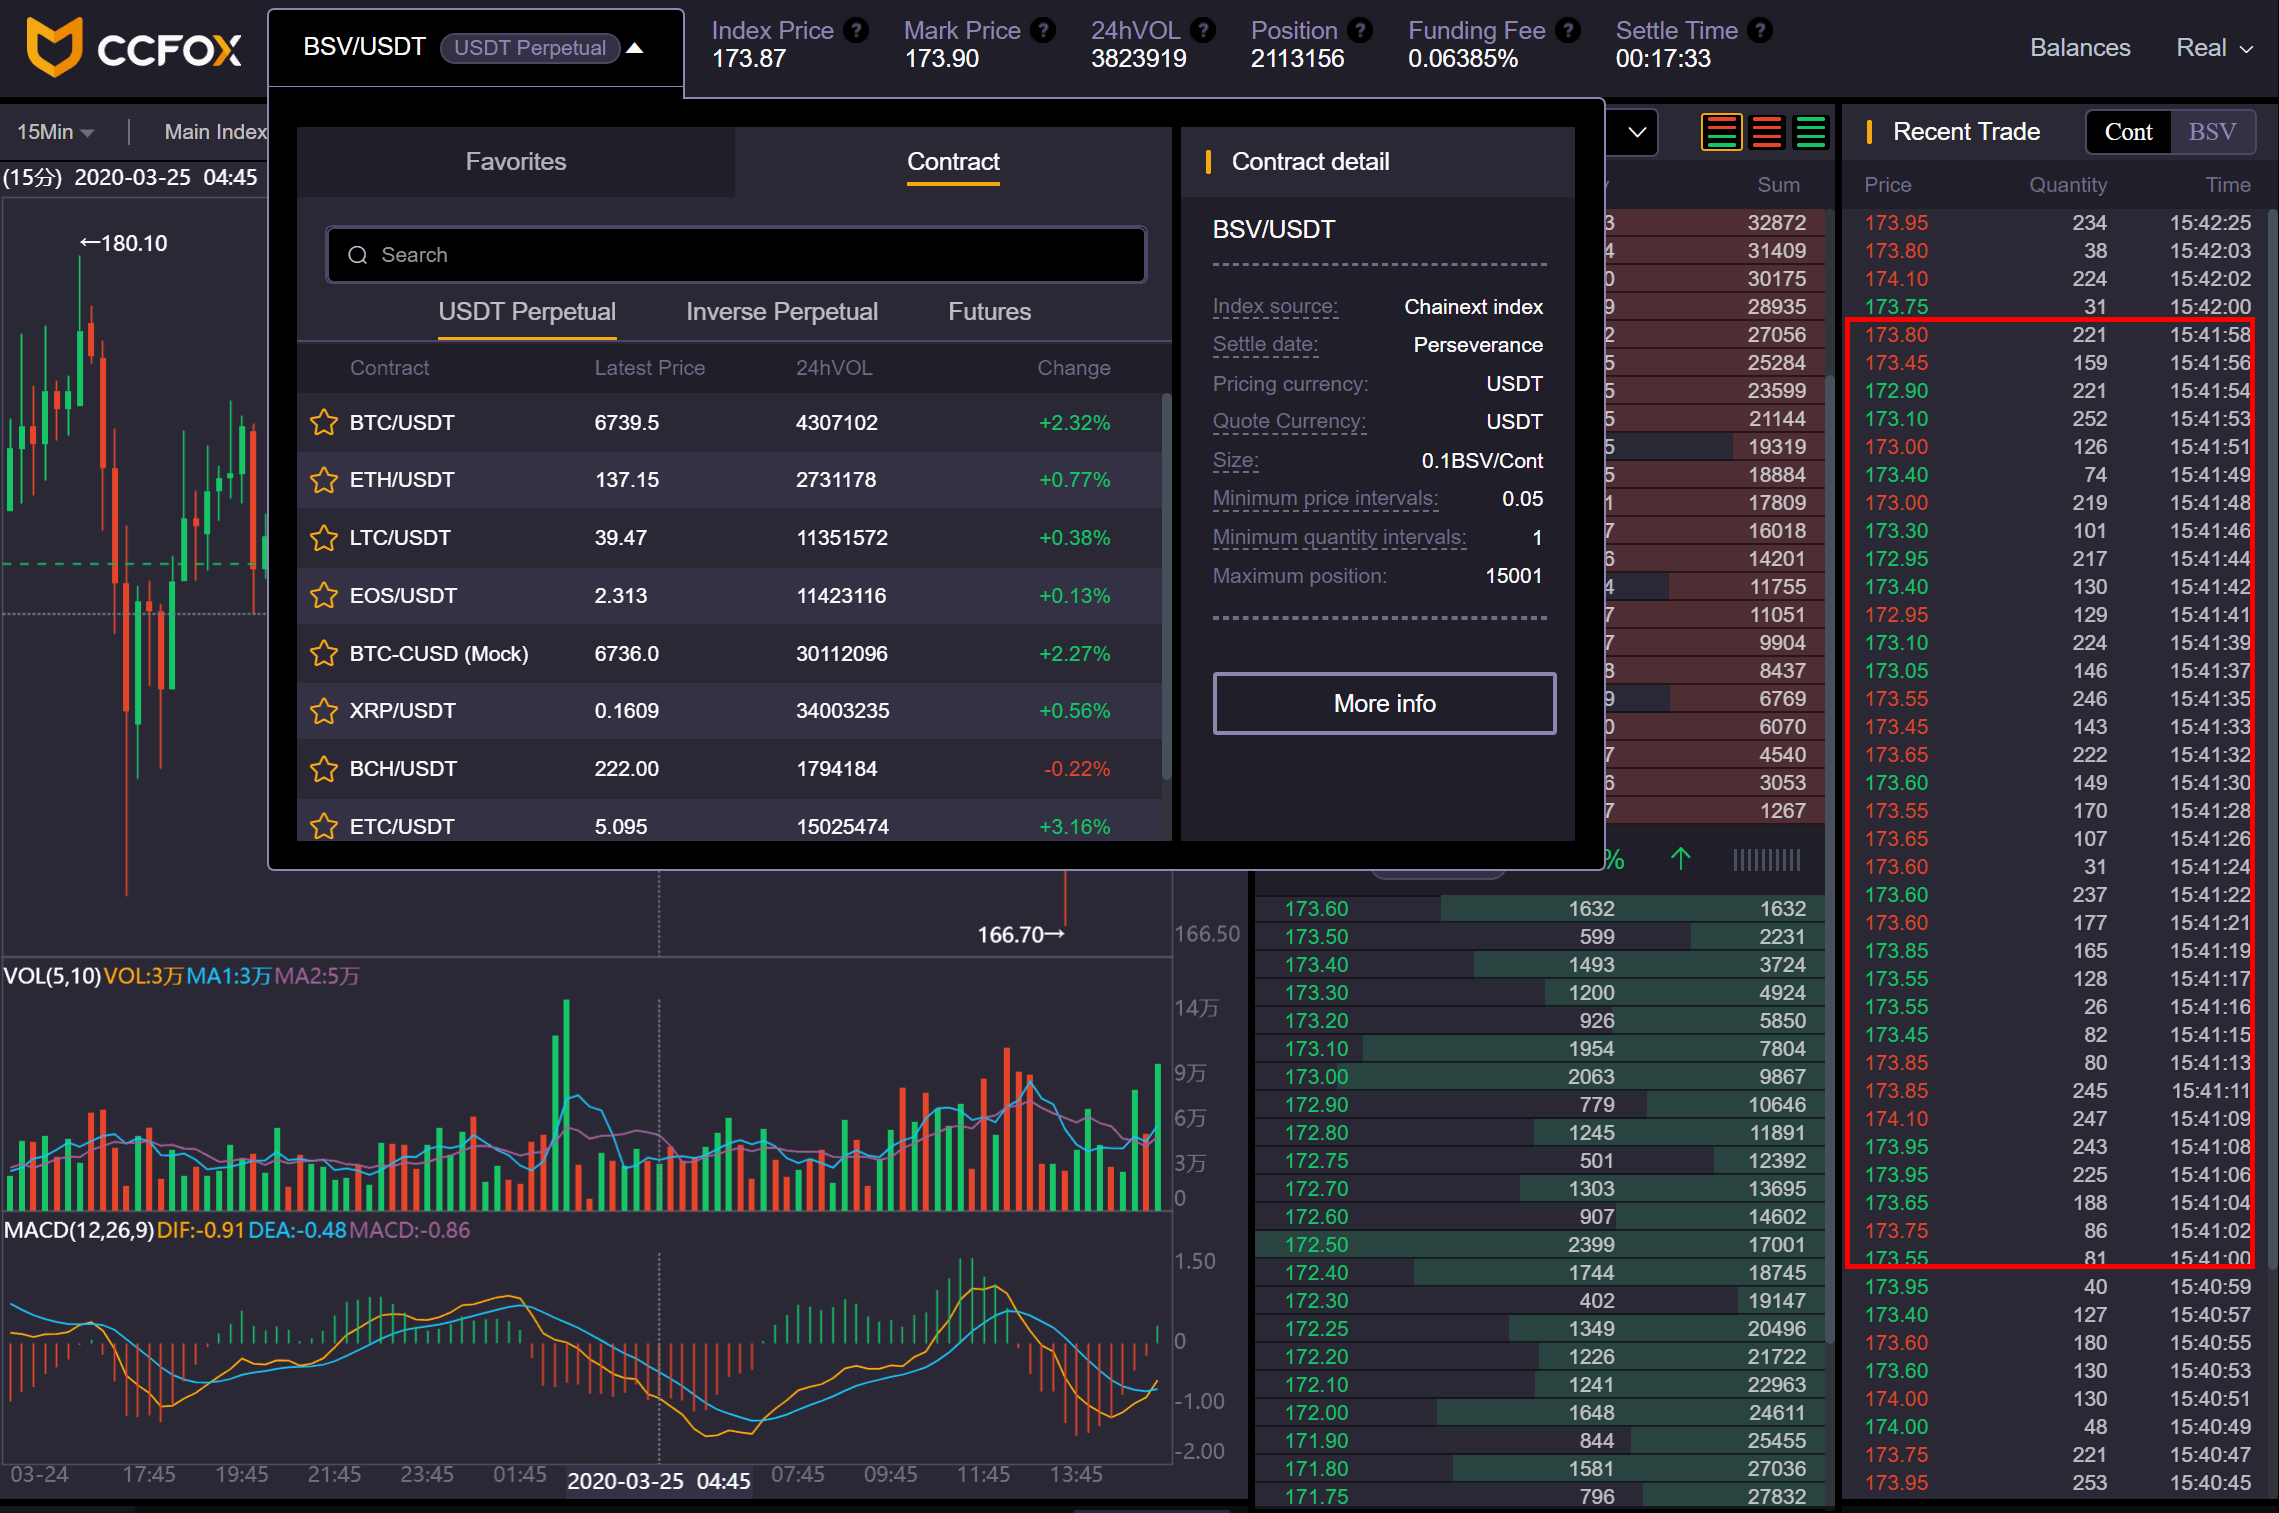
Task: Favorite the ETC/USDT contract star
Action: pos(324,827)
